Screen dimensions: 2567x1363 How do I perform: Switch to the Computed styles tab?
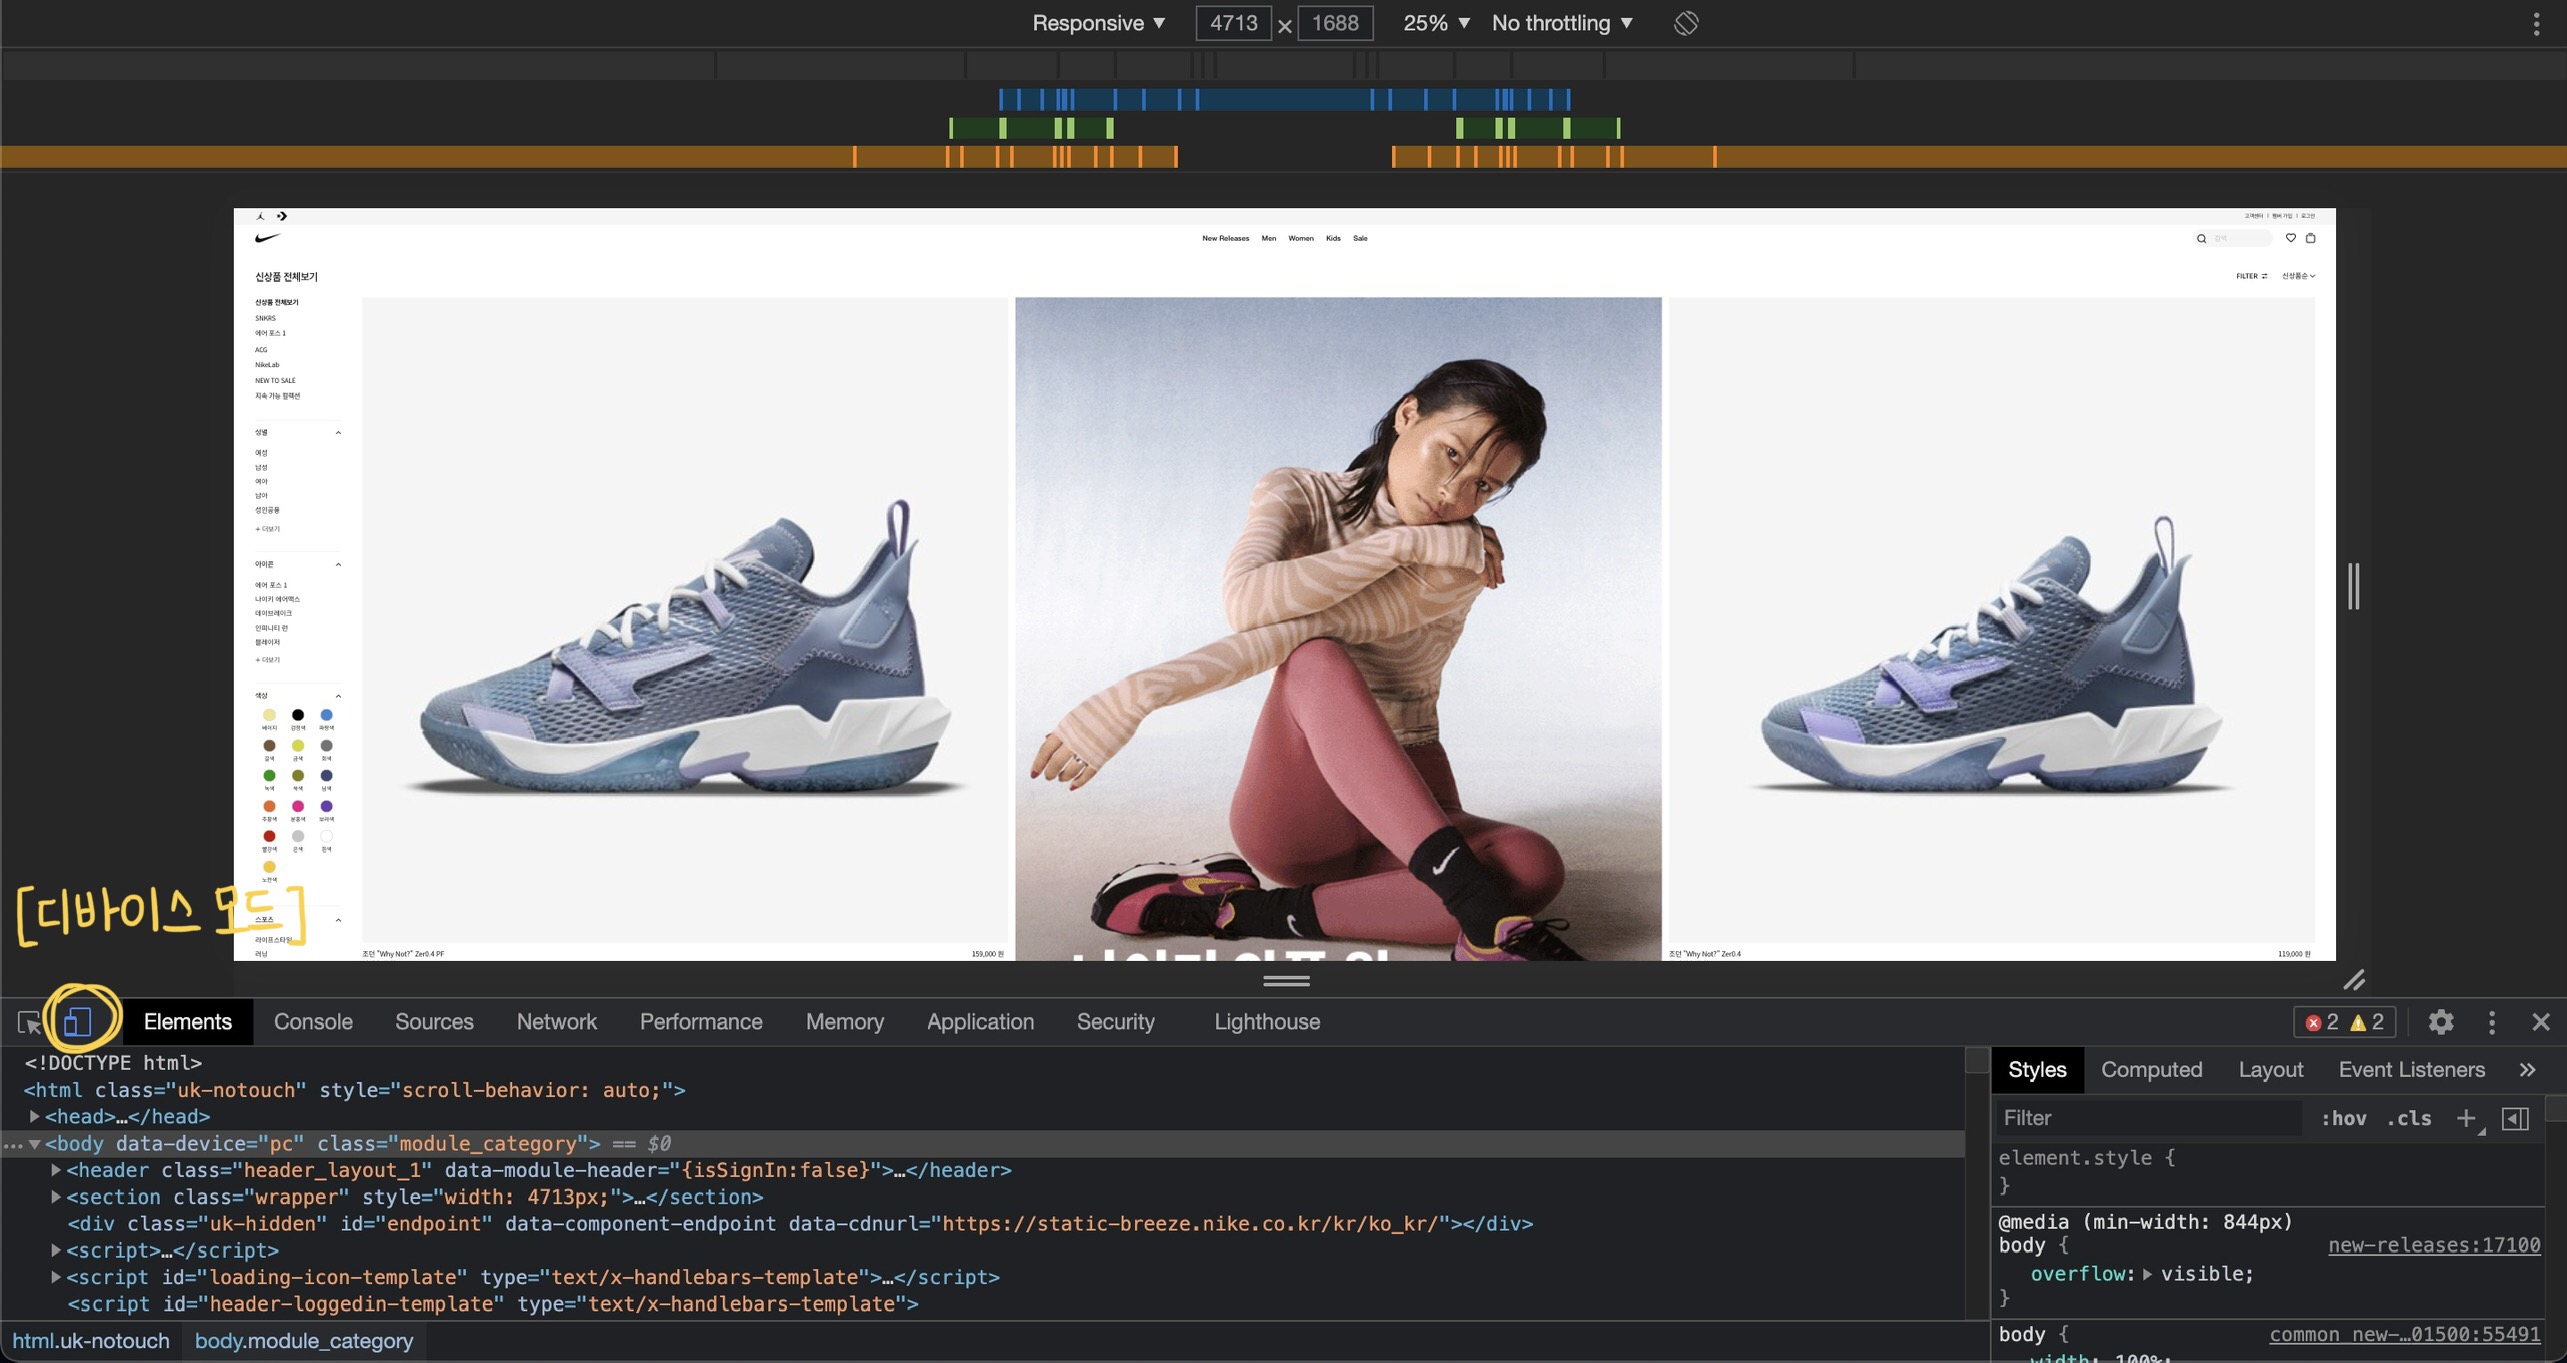(2151, 1069)
